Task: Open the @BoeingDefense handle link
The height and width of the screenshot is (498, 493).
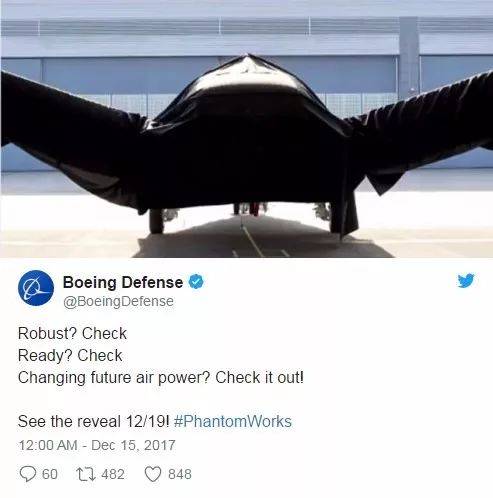Action: [x=118, y=301]
